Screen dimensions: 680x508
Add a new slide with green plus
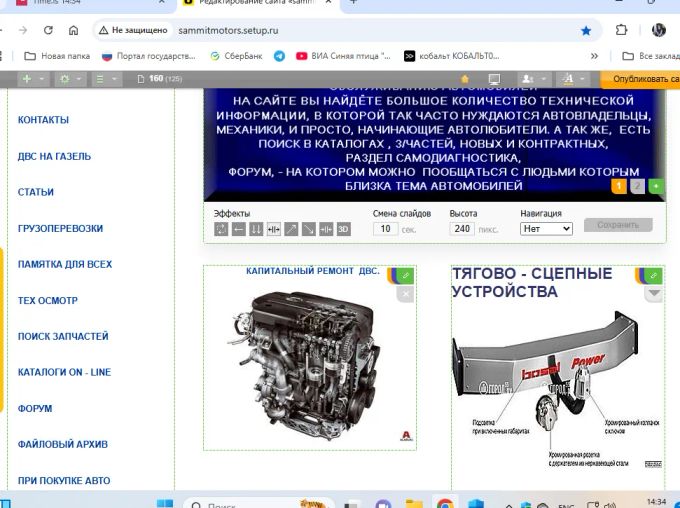(x=656, y=186)
